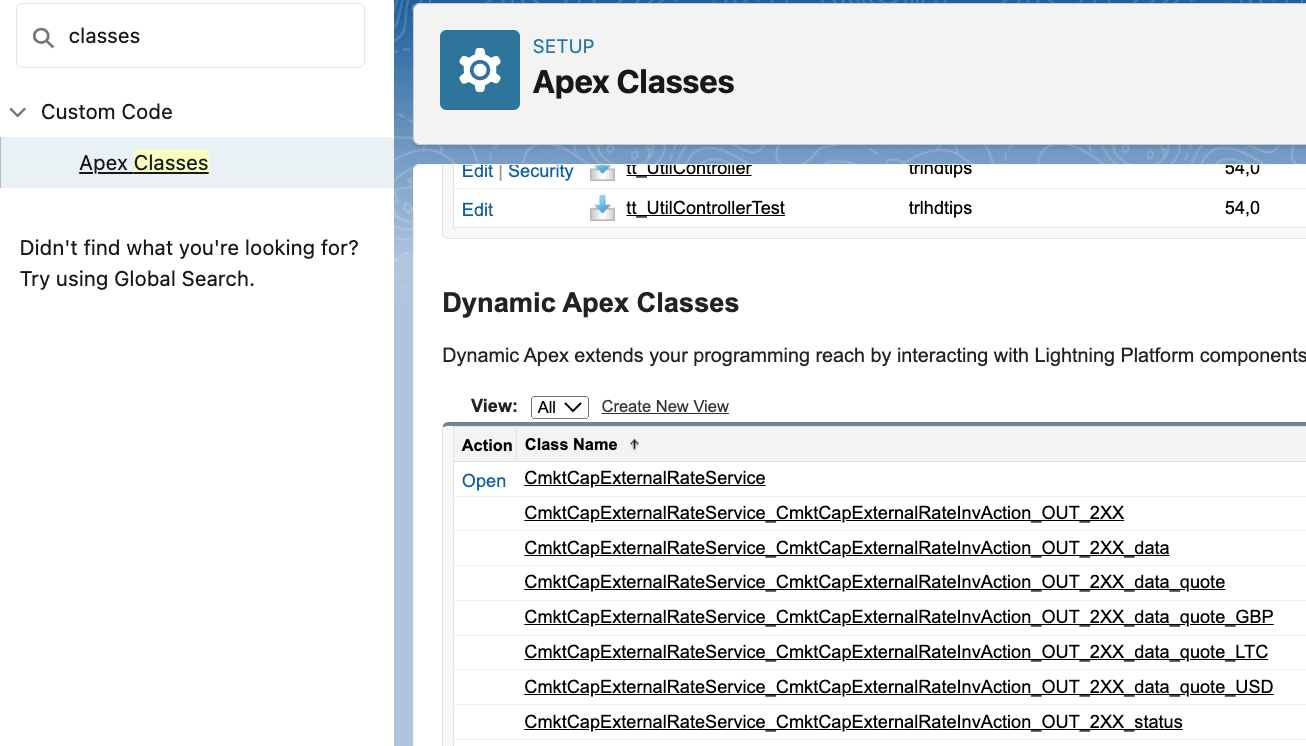Click the Custom Code section label
Viewport: 1306px width, 746px height.
click(107, 112)
